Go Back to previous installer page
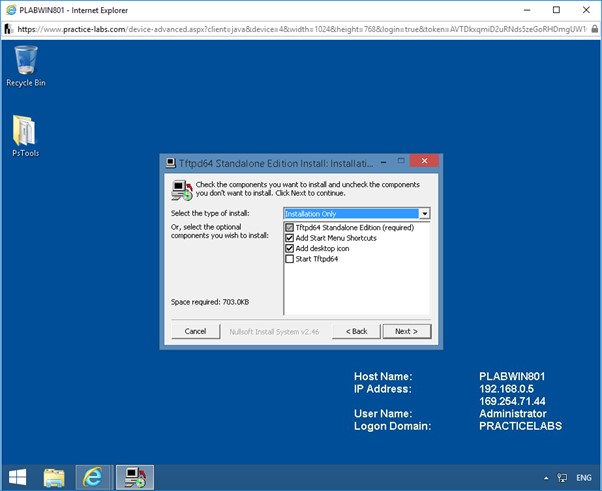602x491 pixels. [356, 331]
